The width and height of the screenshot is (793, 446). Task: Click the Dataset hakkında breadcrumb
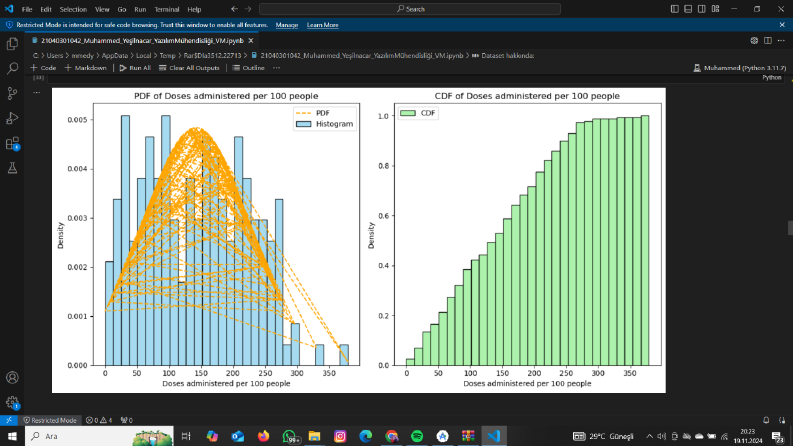[x=507, y=56]
